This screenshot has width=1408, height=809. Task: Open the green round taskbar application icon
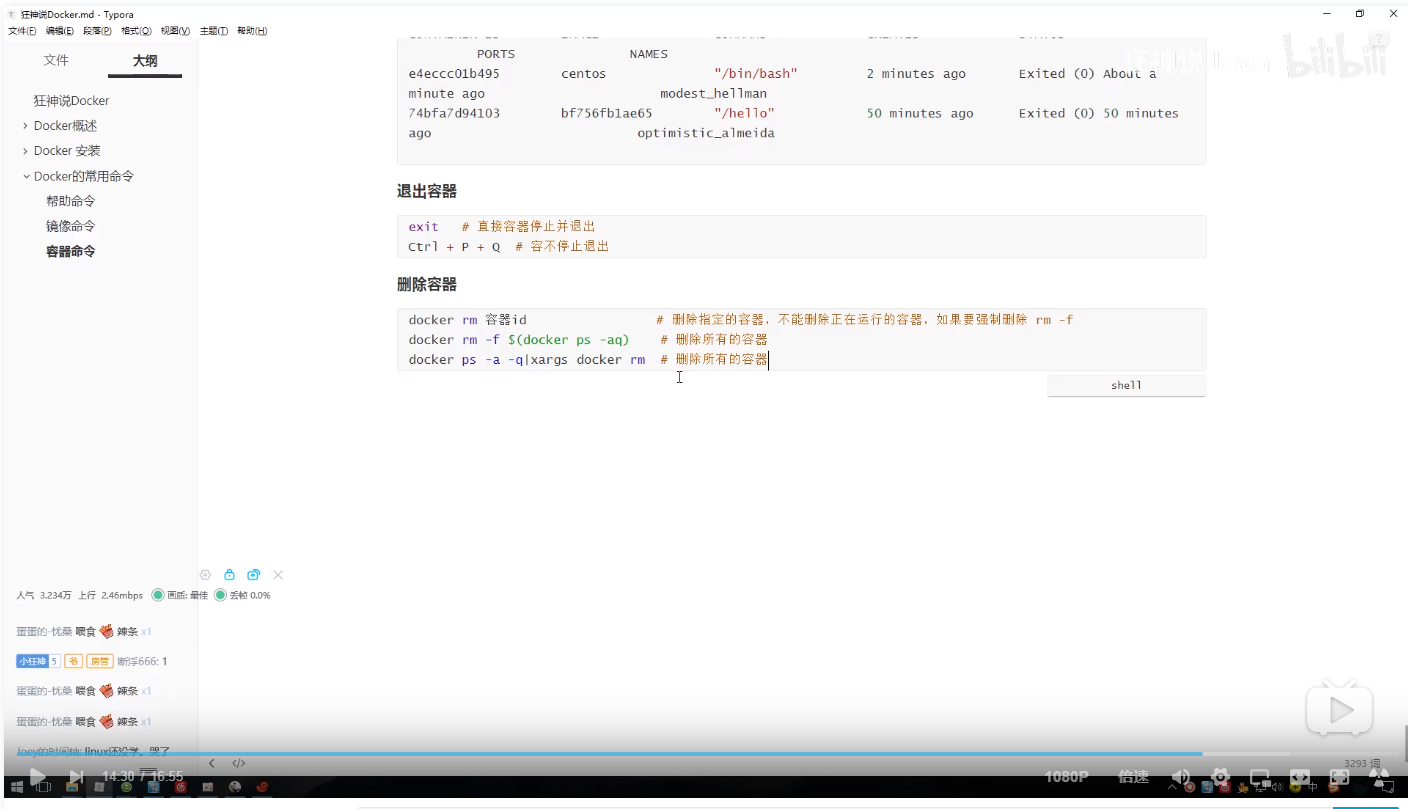126,787
